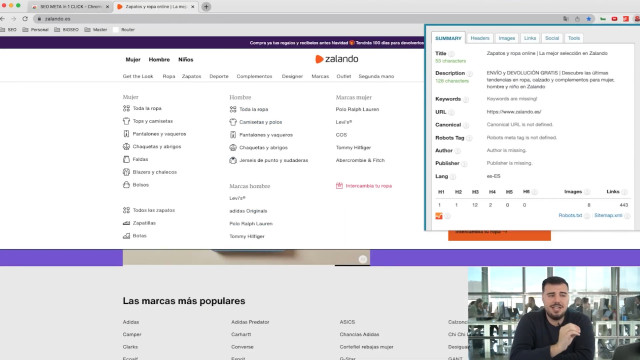This screenshot has height=360, width=640.
Task: Open the Images tab in SEO panel
Action: [x=507, y=38]
